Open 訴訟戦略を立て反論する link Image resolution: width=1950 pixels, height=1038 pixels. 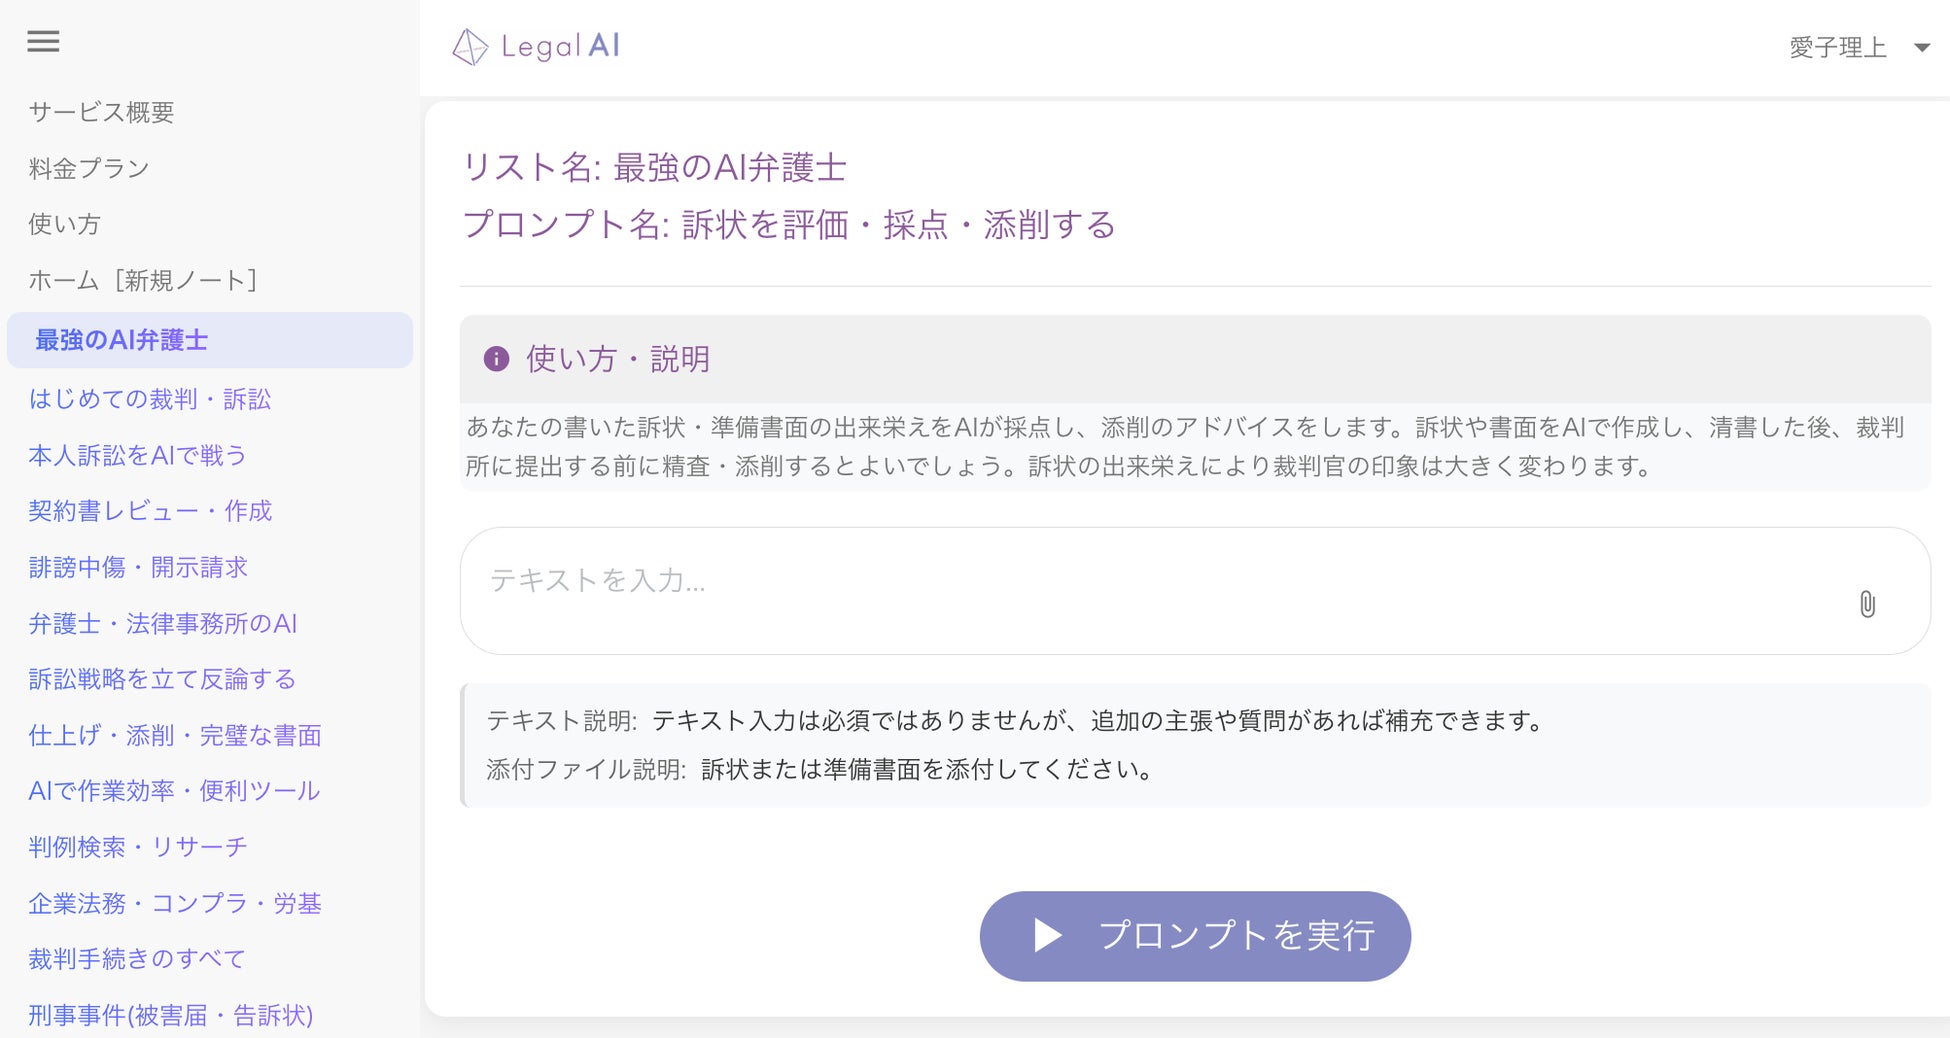(162, 679)
